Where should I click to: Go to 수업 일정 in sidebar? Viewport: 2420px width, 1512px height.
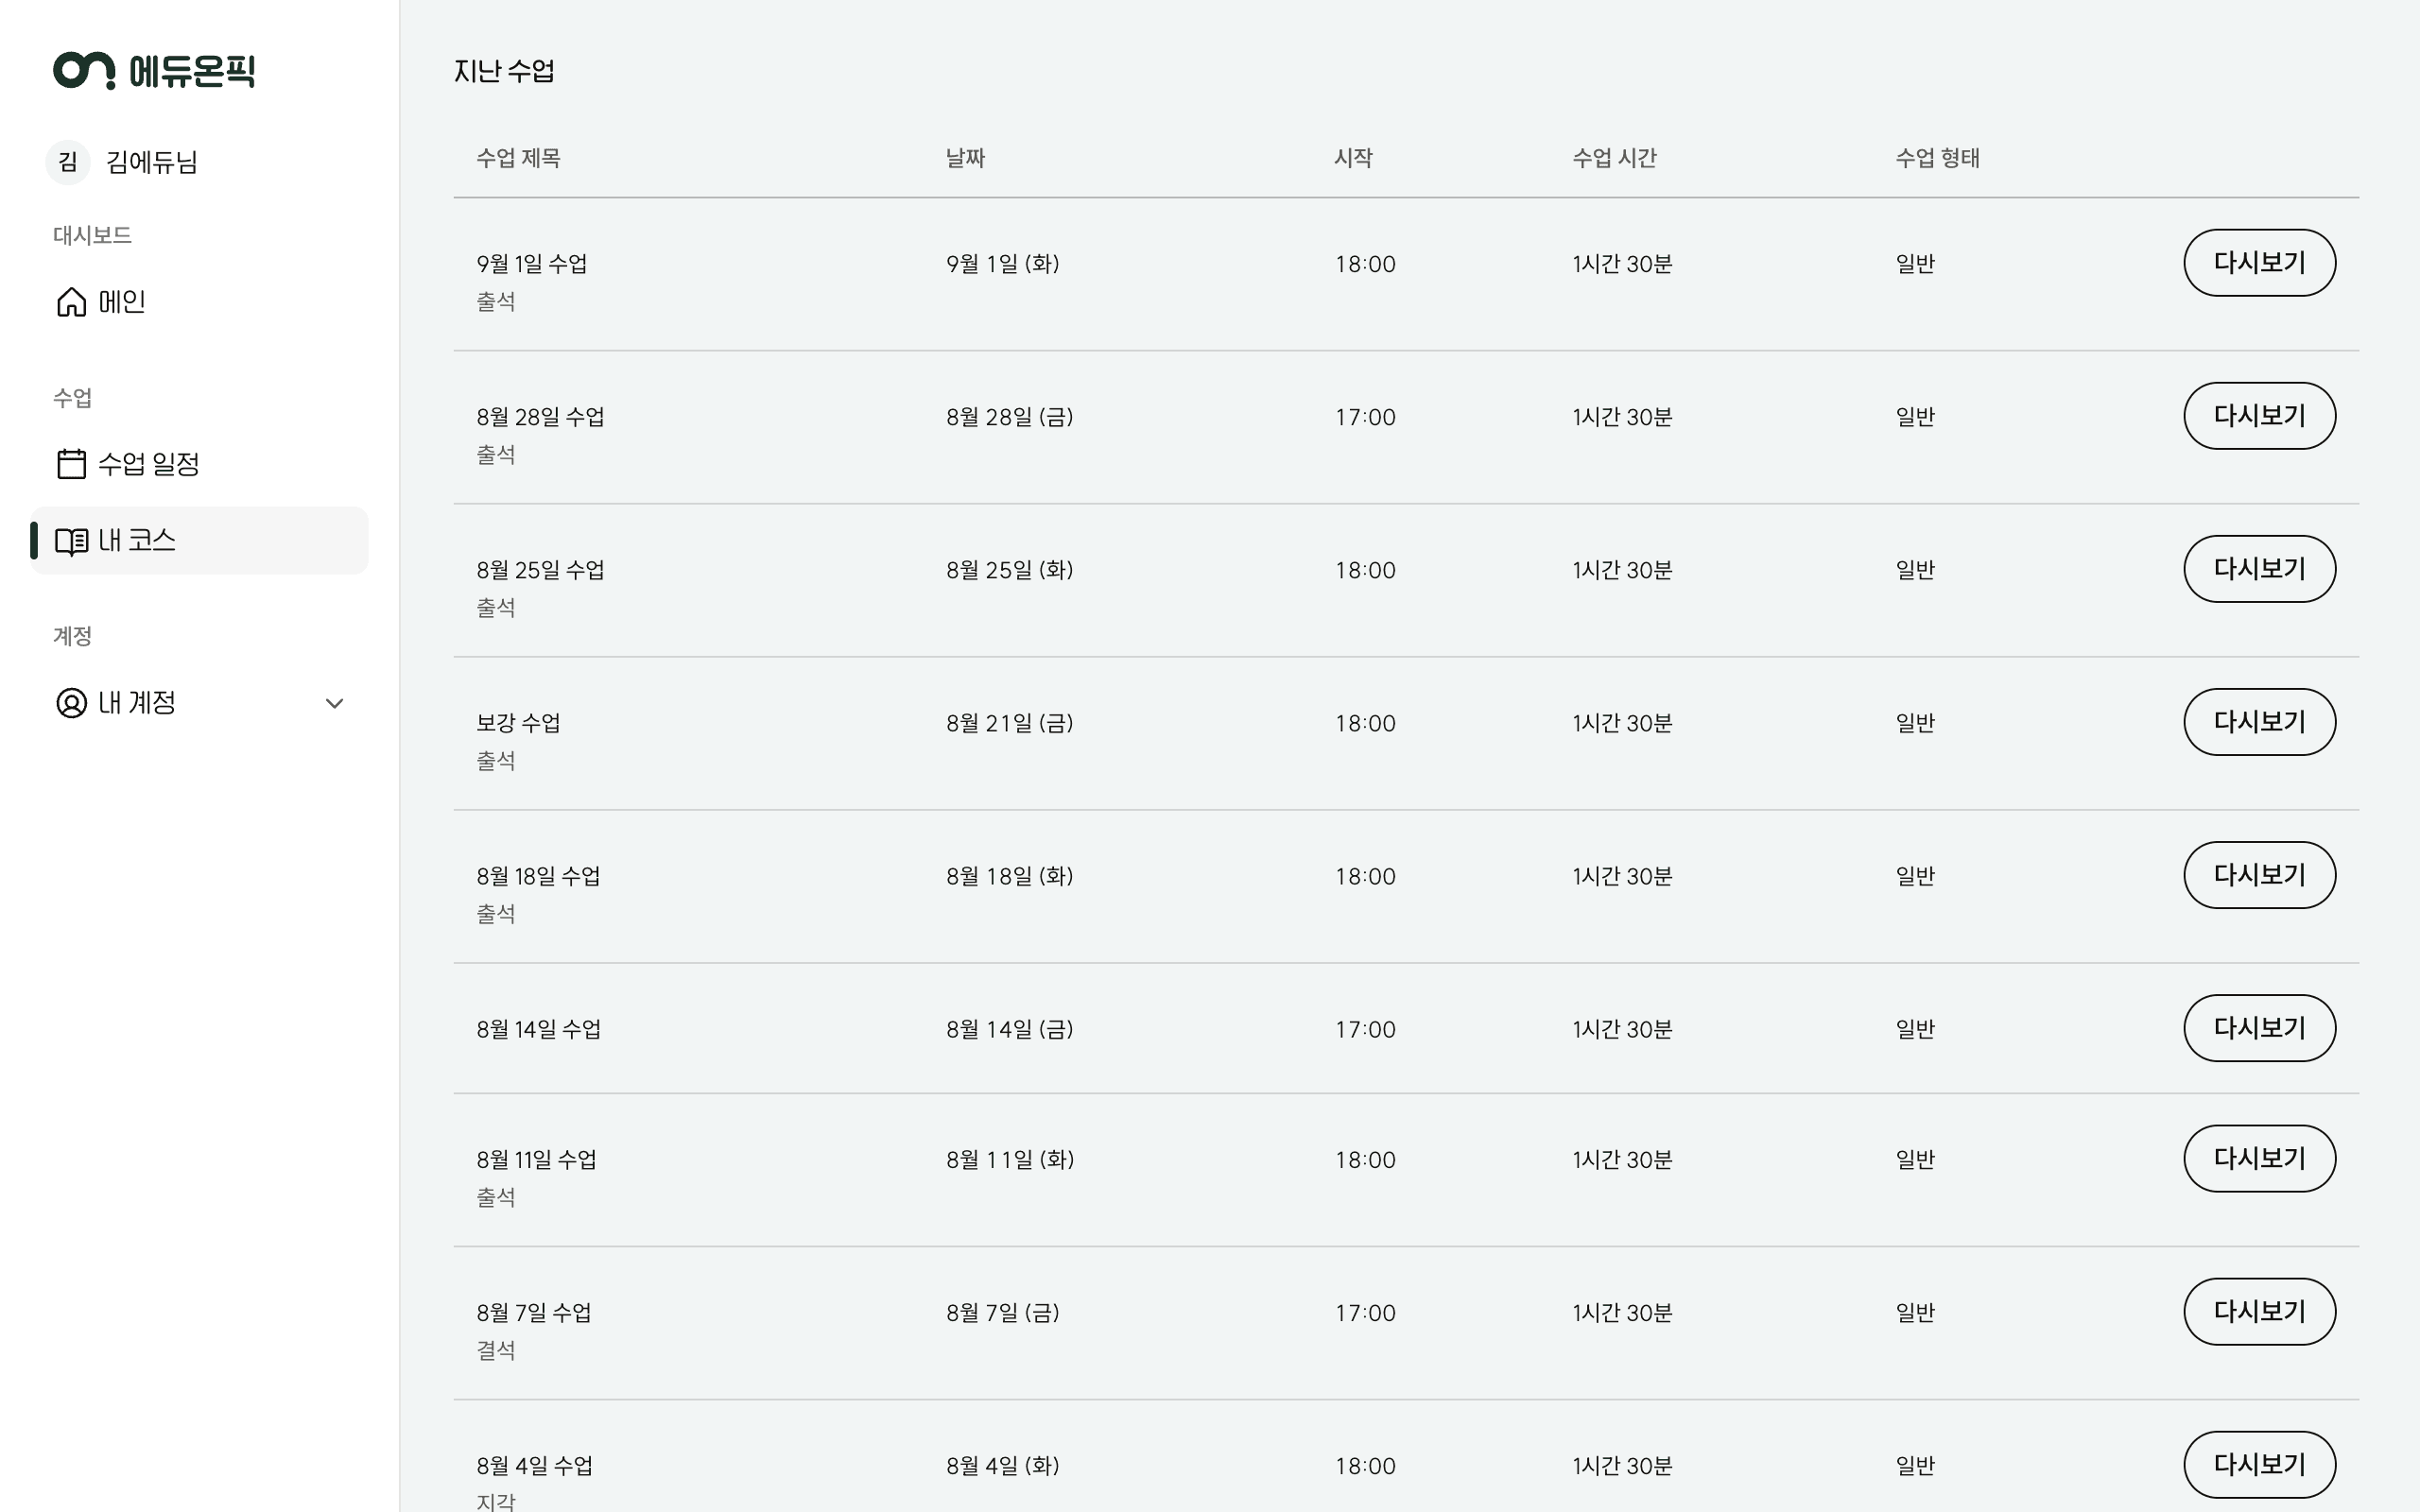point(199,464)
